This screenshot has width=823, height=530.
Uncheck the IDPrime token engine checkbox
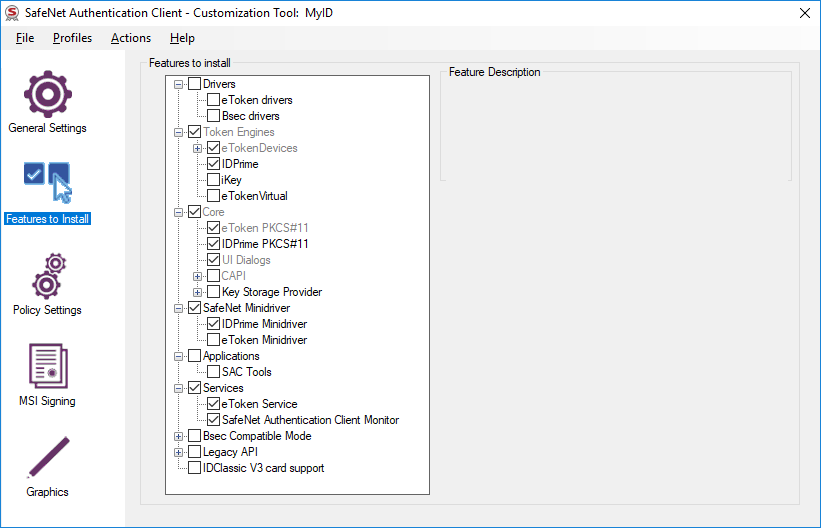tap(214, 164)
